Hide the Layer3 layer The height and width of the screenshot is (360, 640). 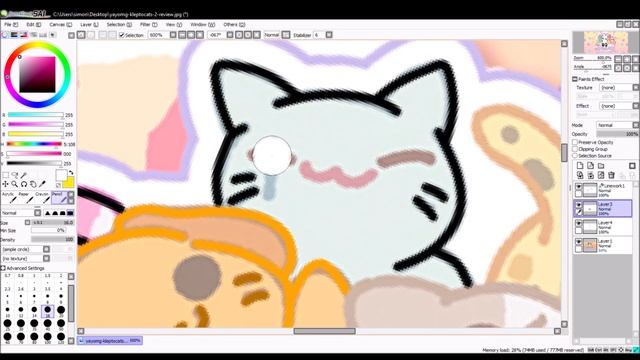[578, 205]
